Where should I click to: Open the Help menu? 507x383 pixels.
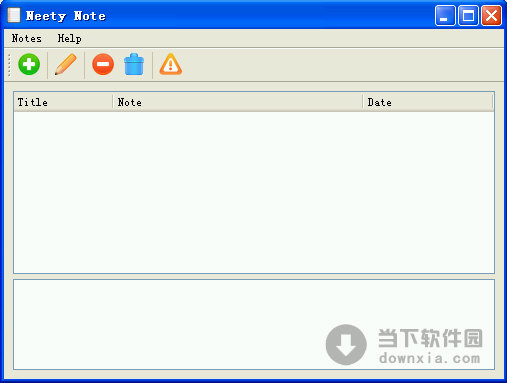(69, 38)
